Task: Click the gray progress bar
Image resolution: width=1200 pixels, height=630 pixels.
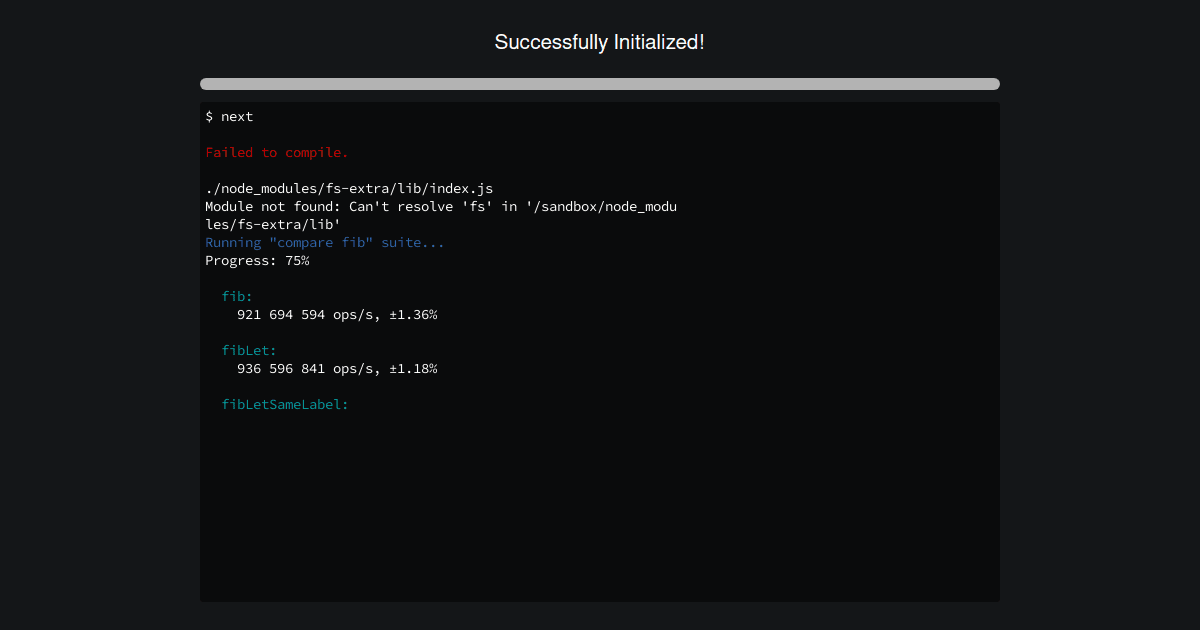Action: coord(600,84)
